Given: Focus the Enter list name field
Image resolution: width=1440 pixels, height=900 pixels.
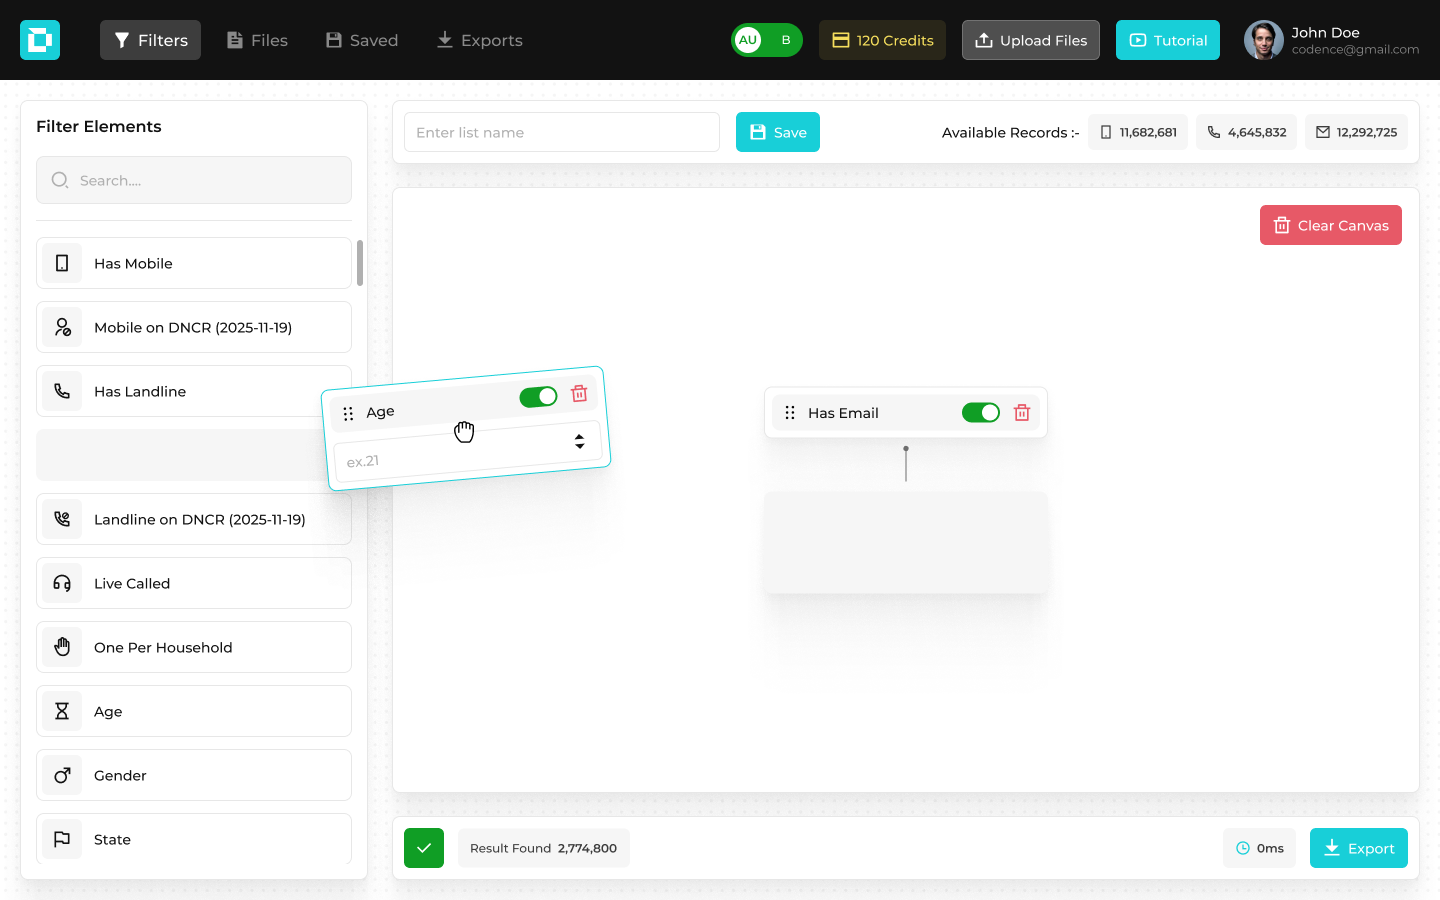Looking at the screenshot, I should tap(561, 132).
